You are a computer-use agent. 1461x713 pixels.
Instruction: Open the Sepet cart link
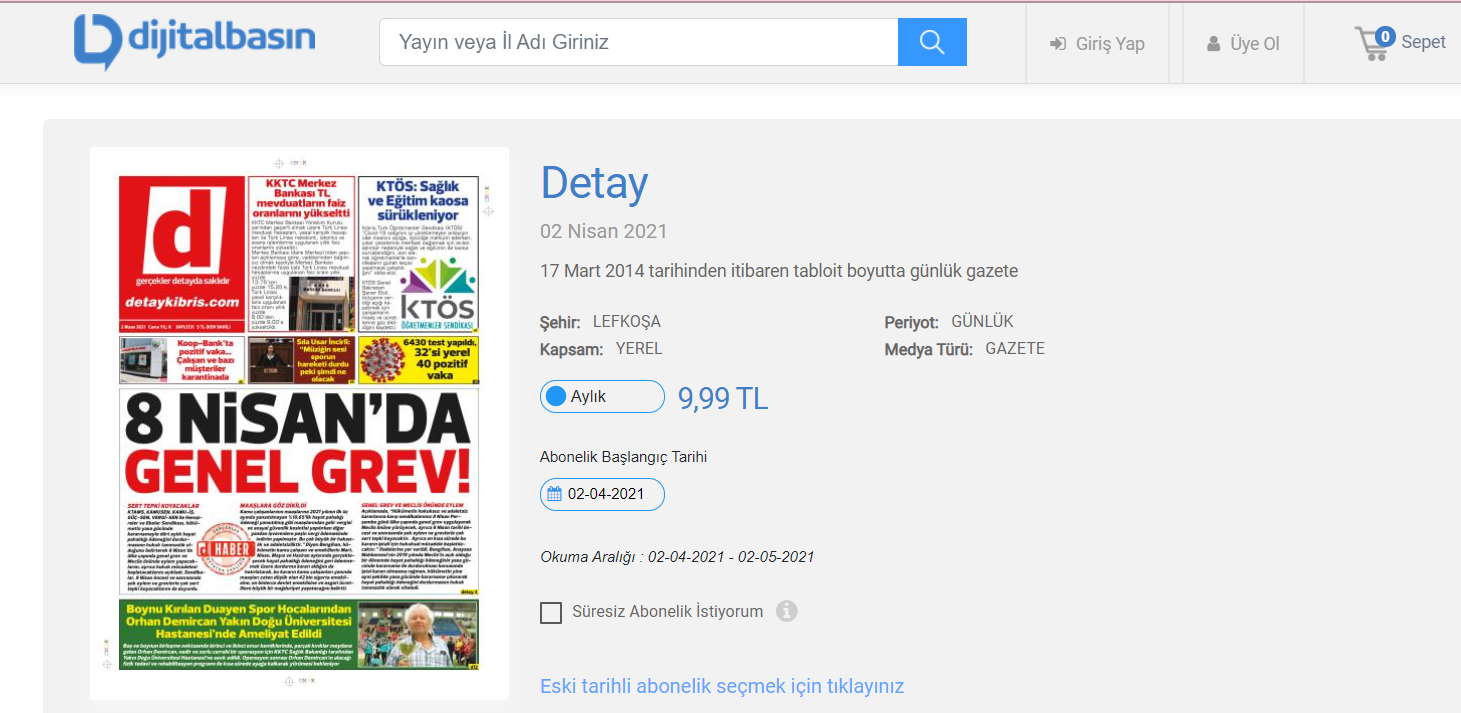1423,42
